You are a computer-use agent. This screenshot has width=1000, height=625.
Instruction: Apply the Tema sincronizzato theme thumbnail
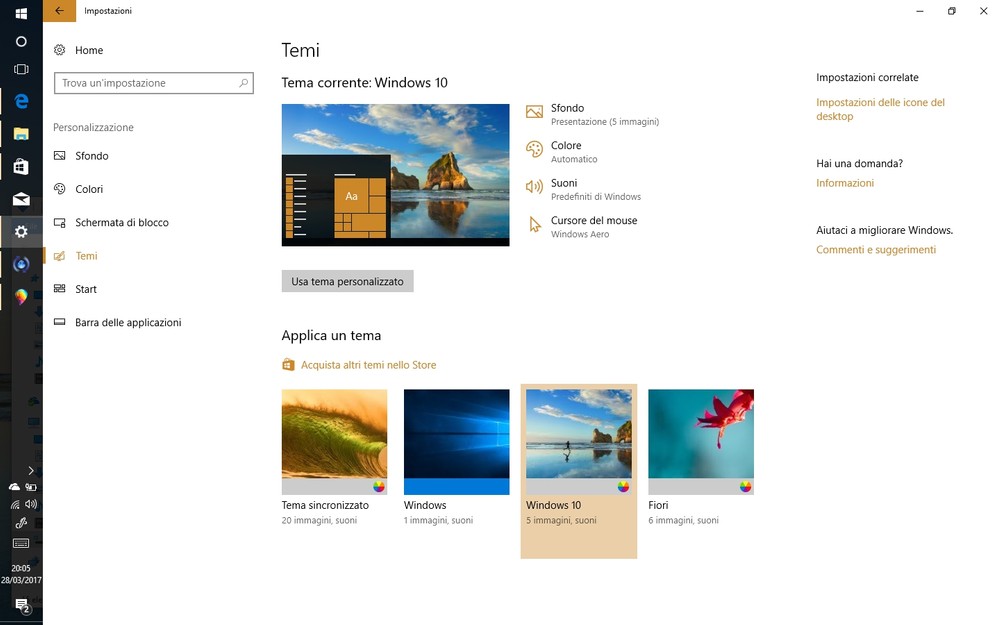[334, 442]
